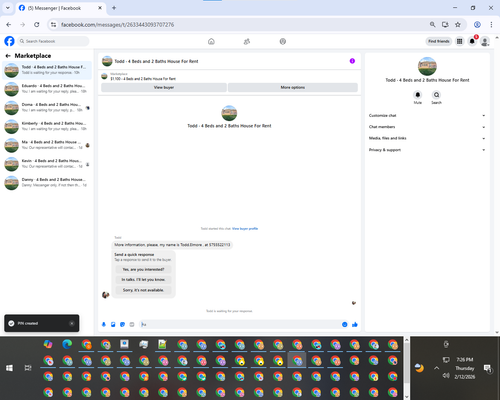Show hidden system tray icons chevron

coord(436,368)
